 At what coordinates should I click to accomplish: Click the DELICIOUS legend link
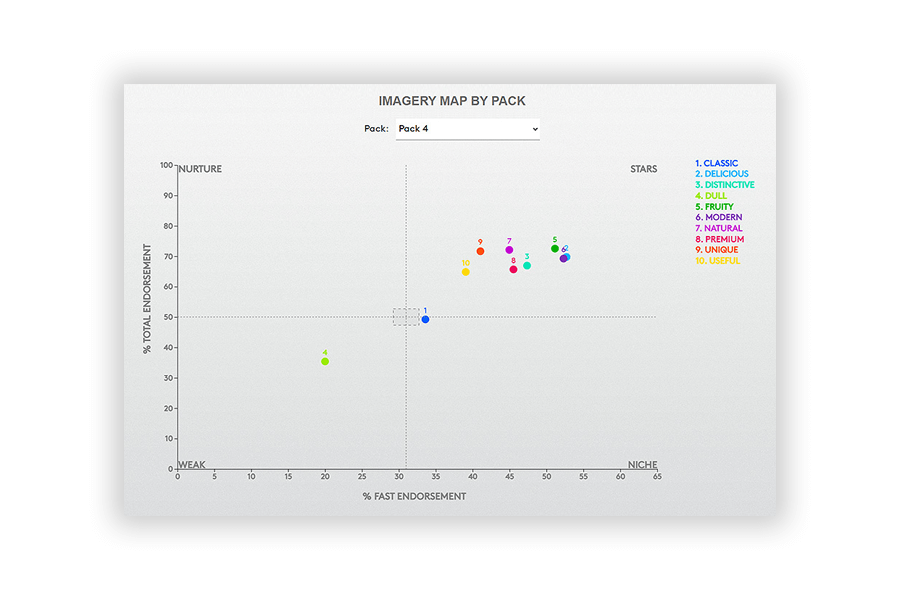tap(722, 174)
